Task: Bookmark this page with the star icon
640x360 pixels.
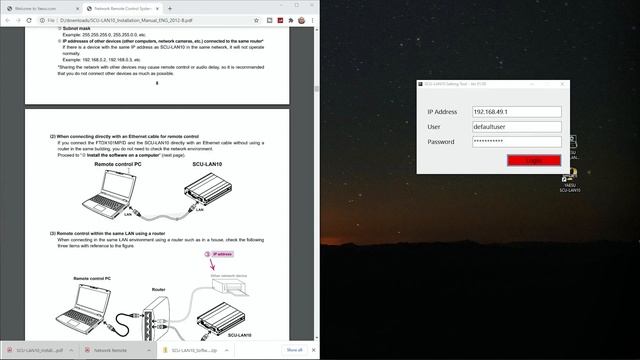Action: pos(256,20)
